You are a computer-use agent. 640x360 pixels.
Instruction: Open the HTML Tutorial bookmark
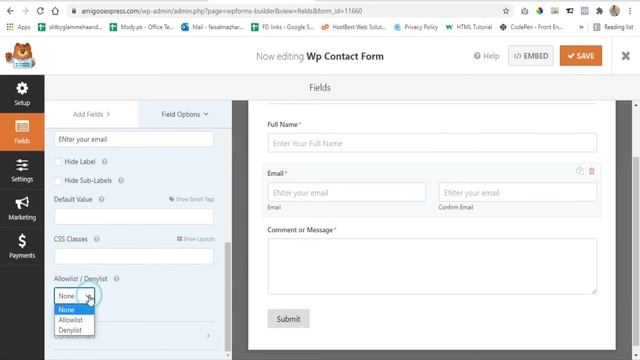click(469, 27)
